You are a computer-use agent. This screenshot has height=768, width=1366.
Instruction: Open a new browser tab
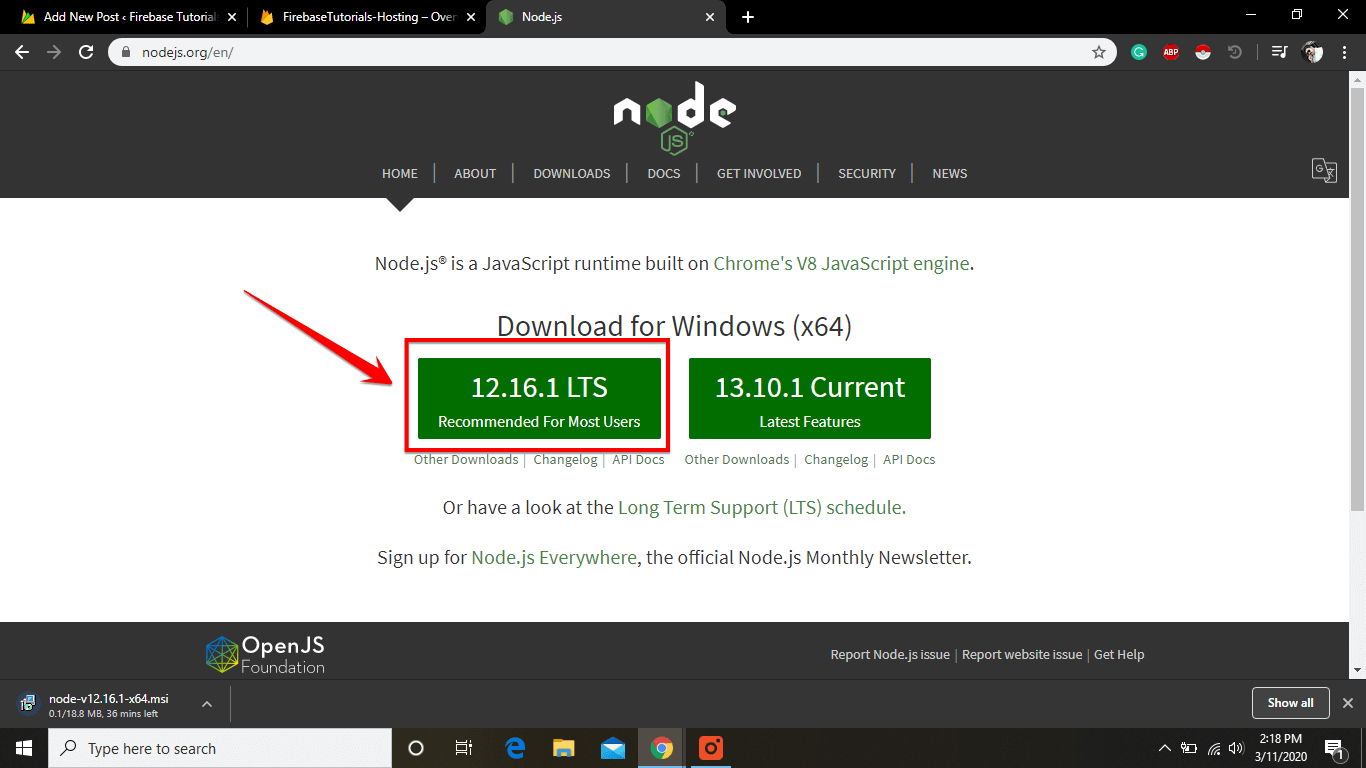pos(748,17)
